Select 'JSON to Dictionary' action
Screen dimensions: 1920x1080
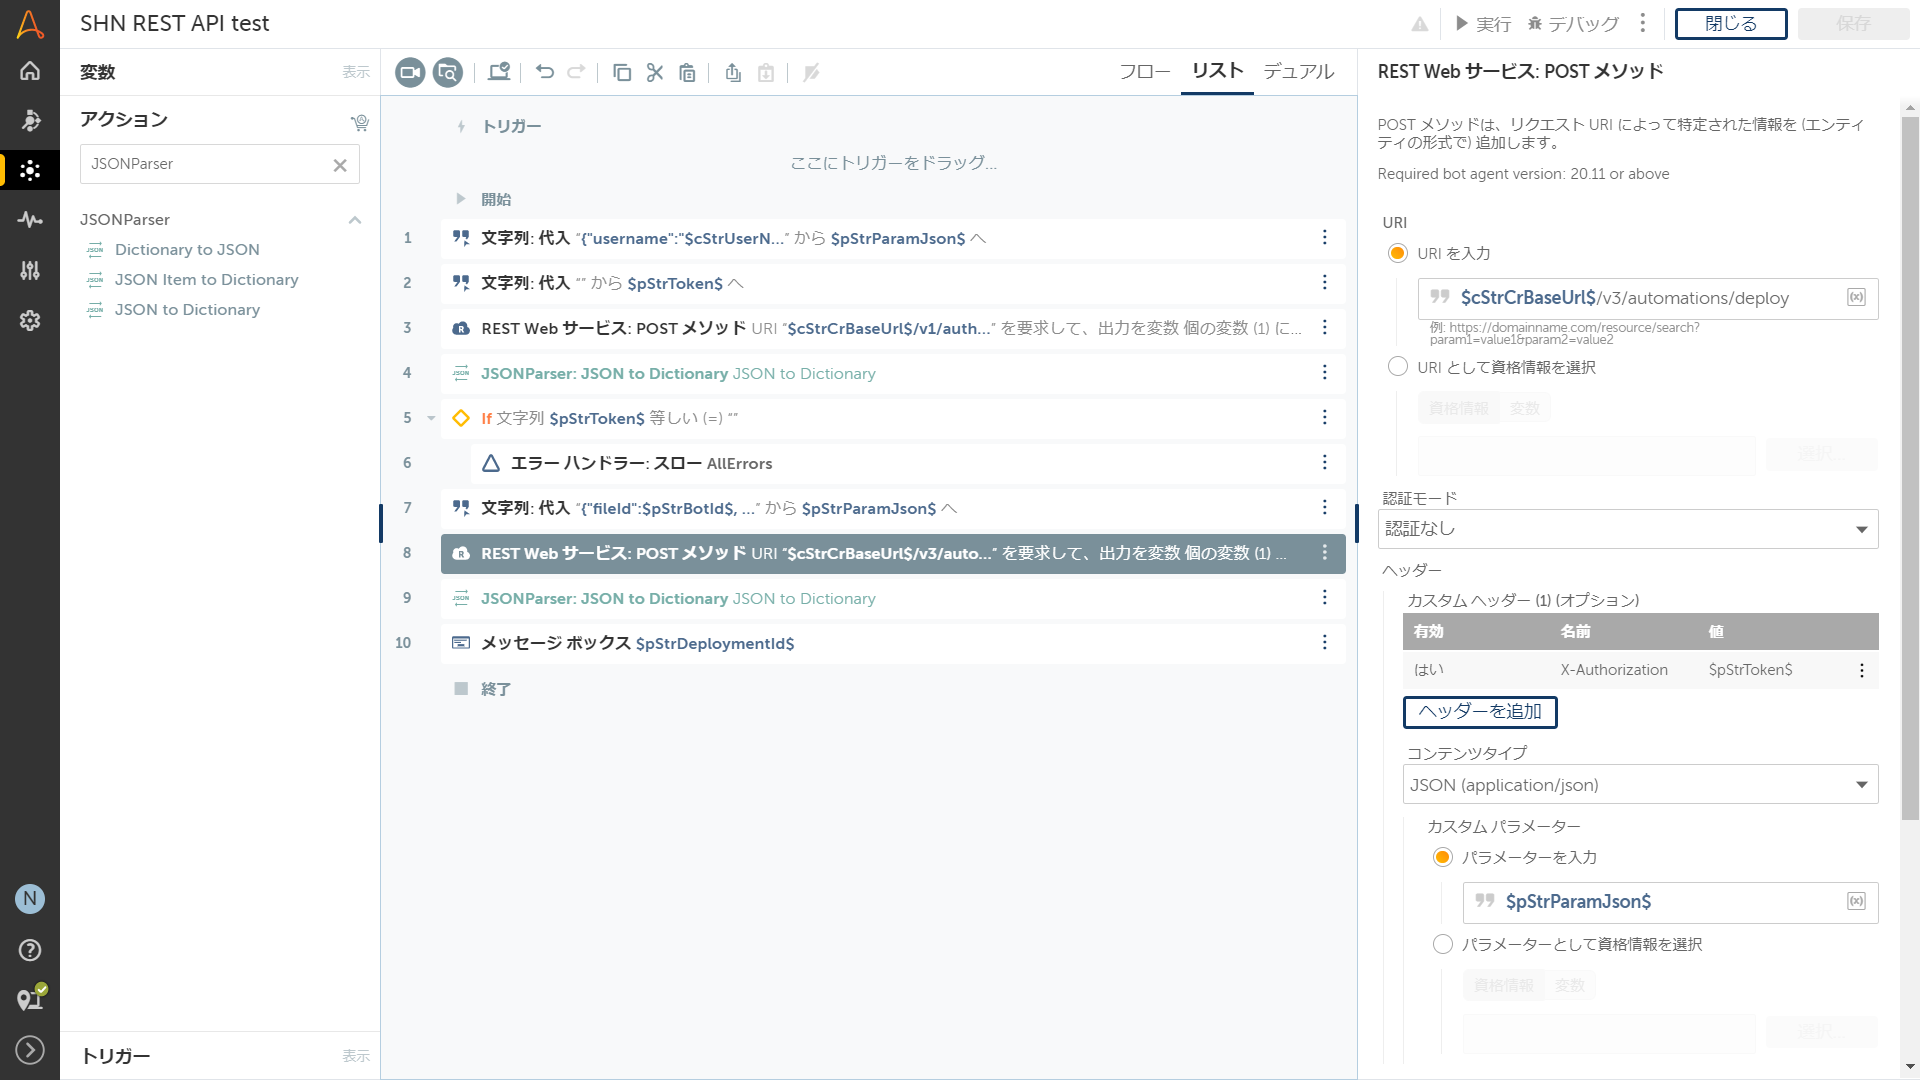pos(187,310)
